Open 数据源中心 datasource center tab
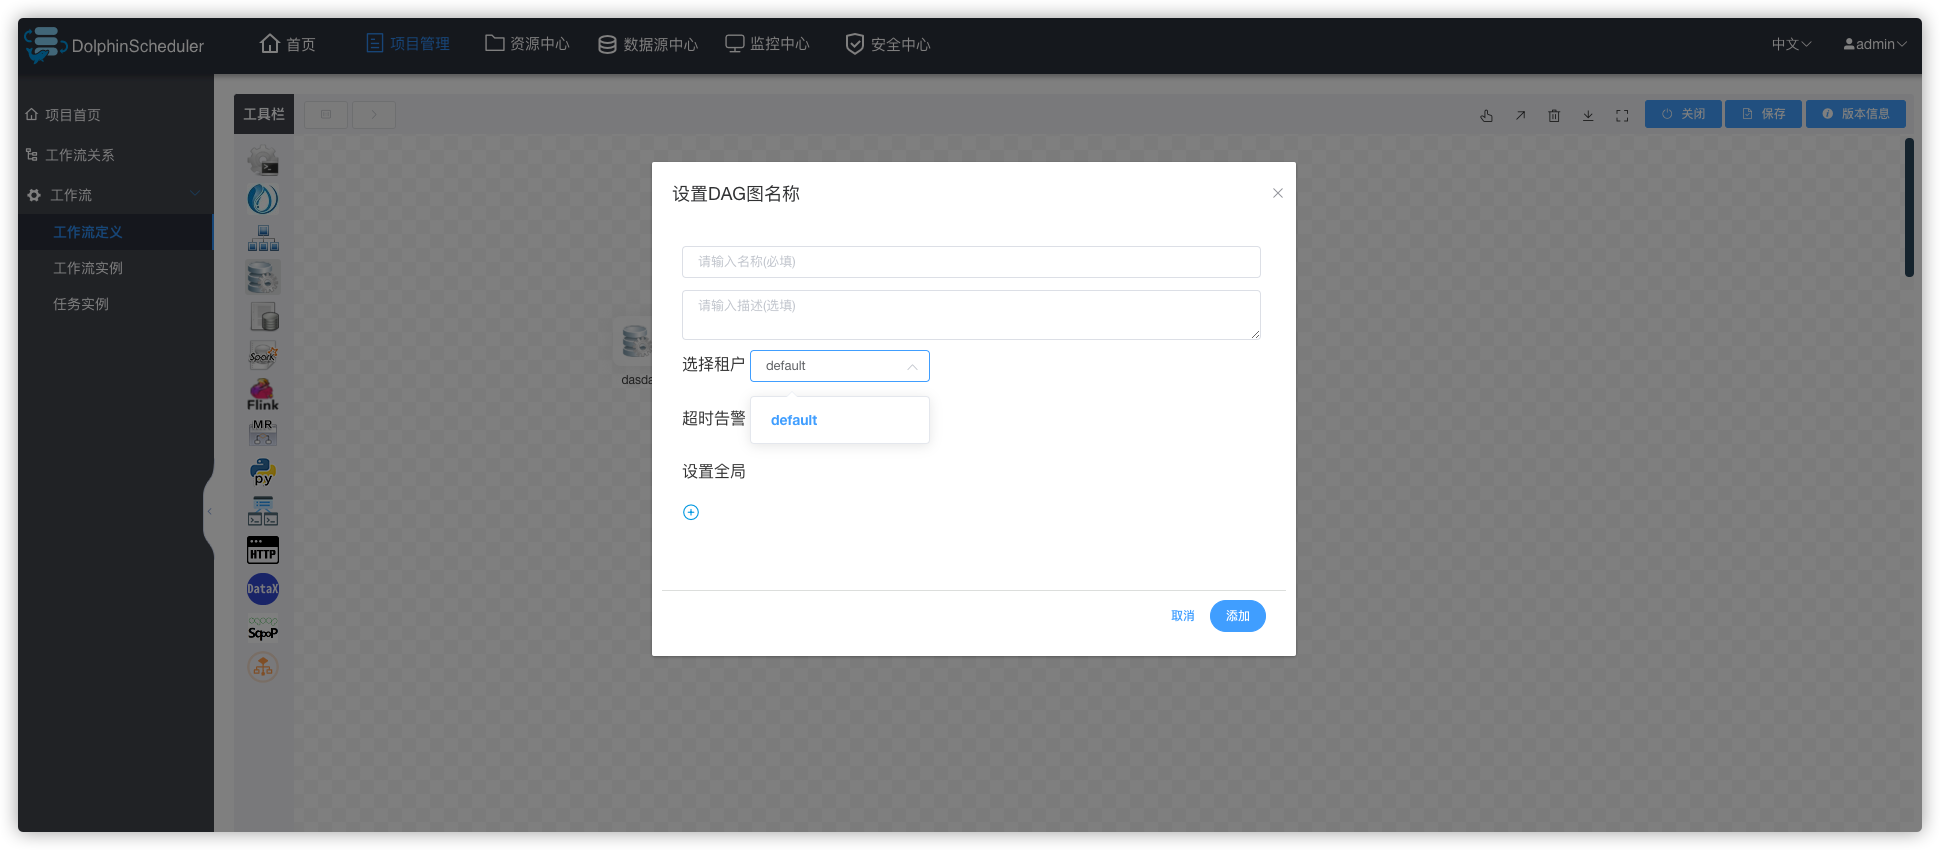The width and height of the screenshot is (1940, 850). click(x=648, y=44)
